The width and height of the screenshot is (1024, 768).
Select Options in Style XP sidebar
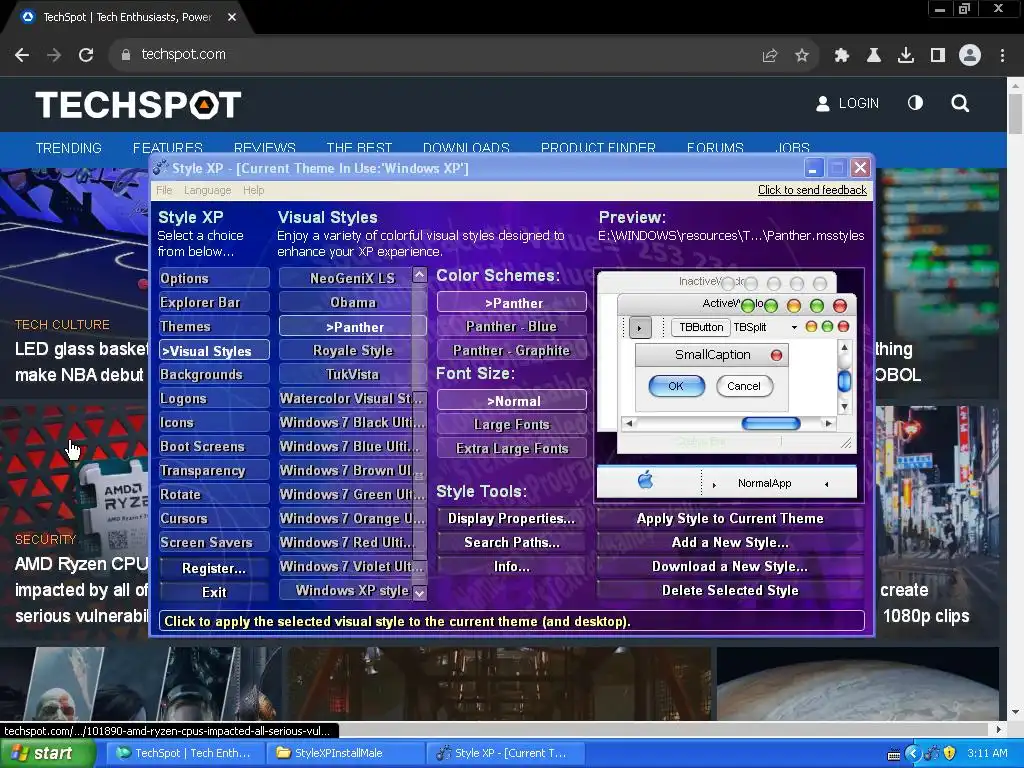click(x=214, y=278)
